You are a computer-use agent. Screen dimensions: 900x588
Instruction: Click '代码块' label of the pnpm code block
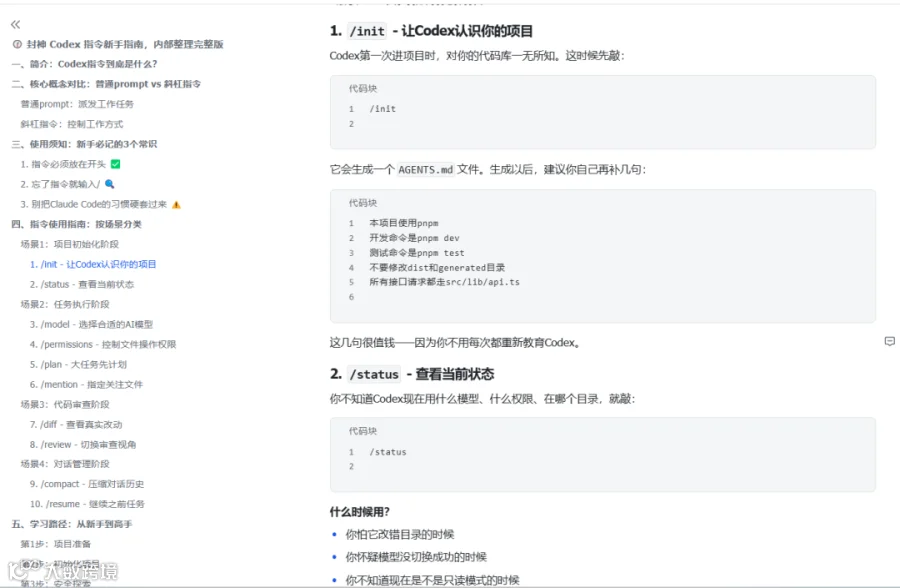tap(363, 203)
